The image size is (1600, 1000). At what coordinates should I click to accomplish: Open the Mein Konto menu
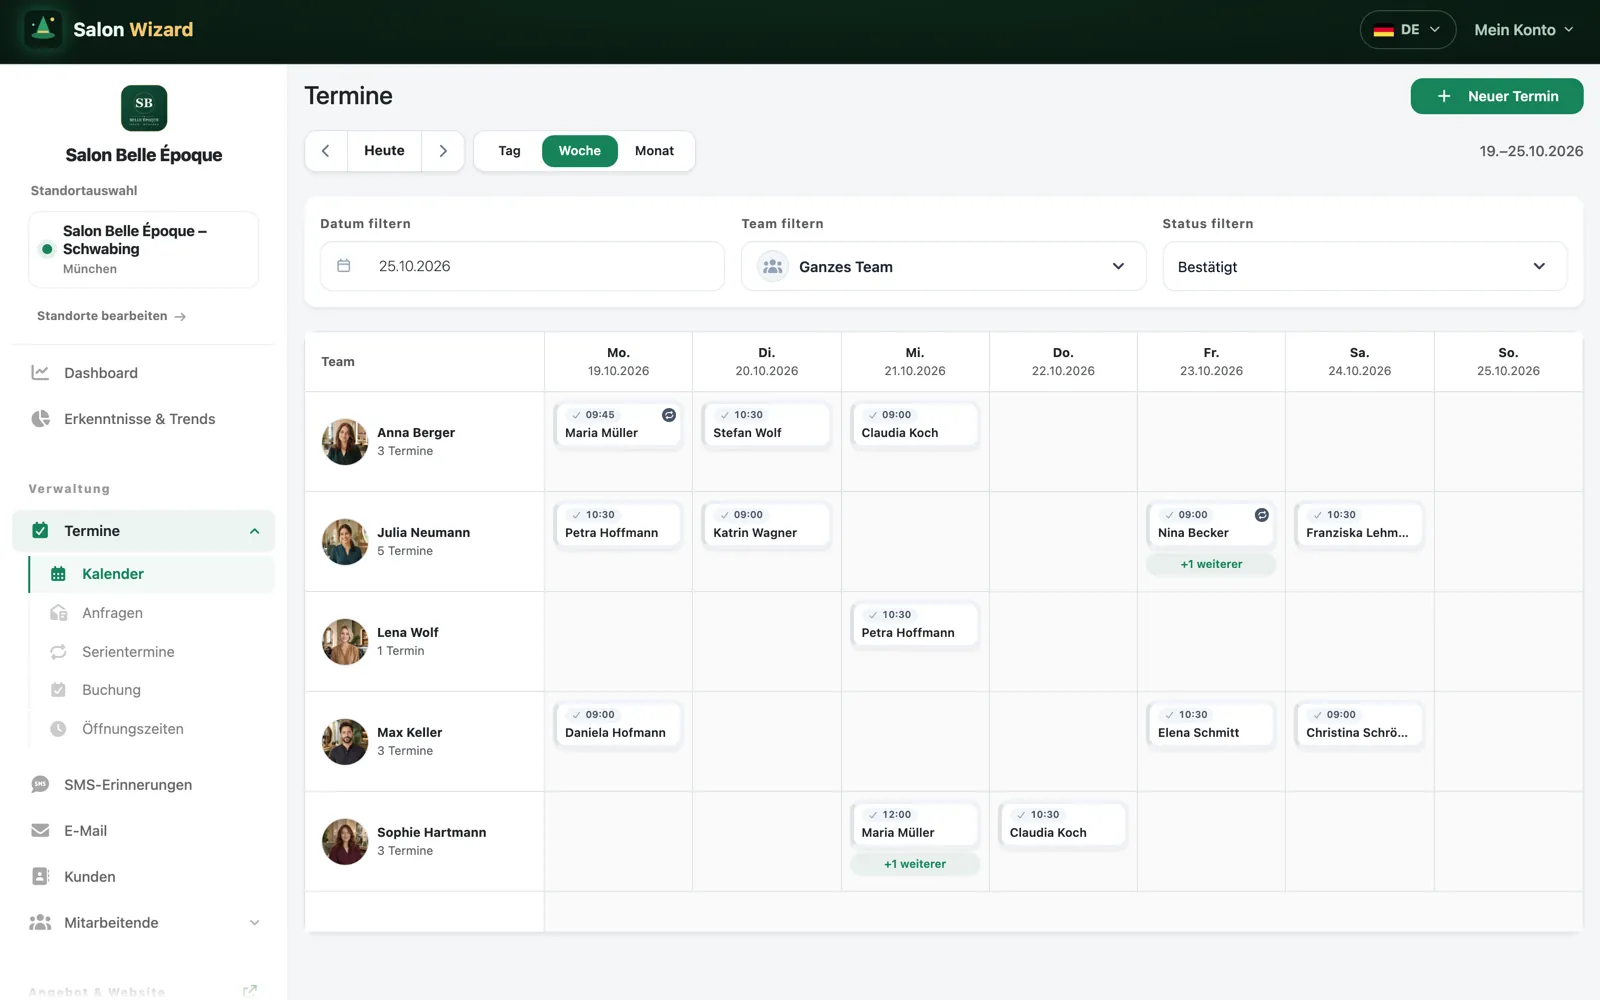[x=1524, y=30]
